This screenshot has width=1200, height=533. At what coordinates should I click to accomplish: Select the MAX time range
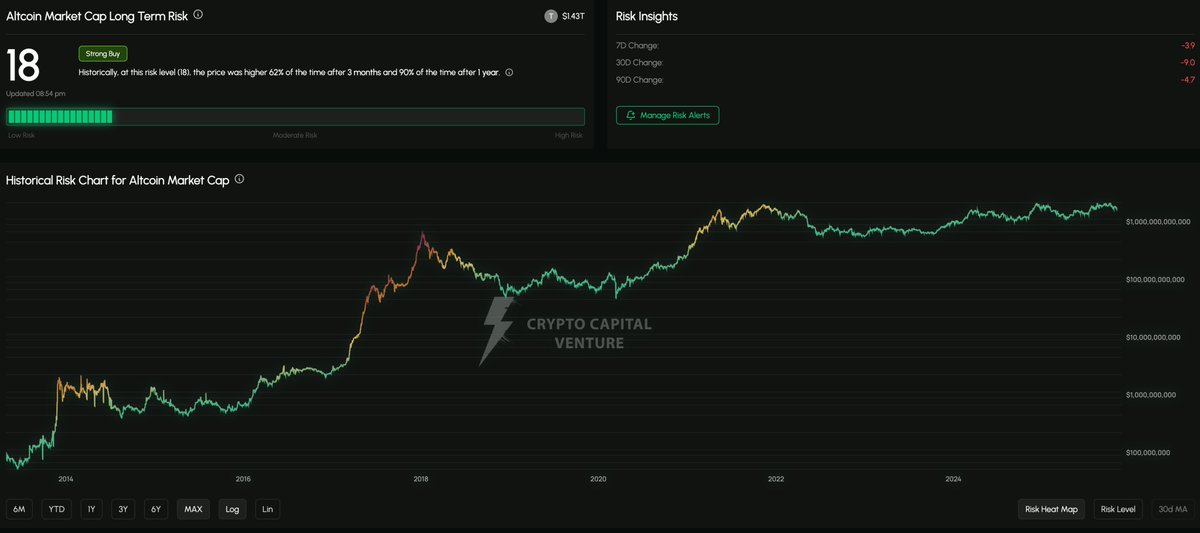coord(193,509)
